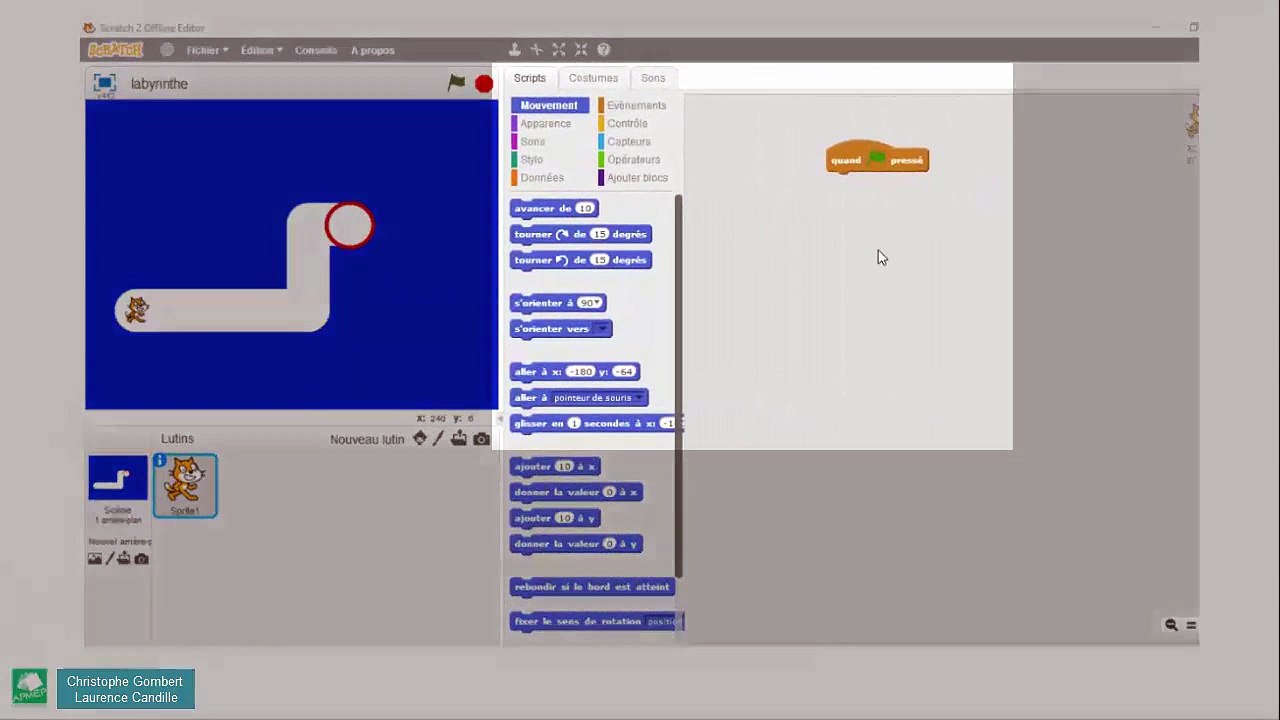Select the Ajouter blocs category
The image size is (1280, 720).
click(x=637, y=177)
